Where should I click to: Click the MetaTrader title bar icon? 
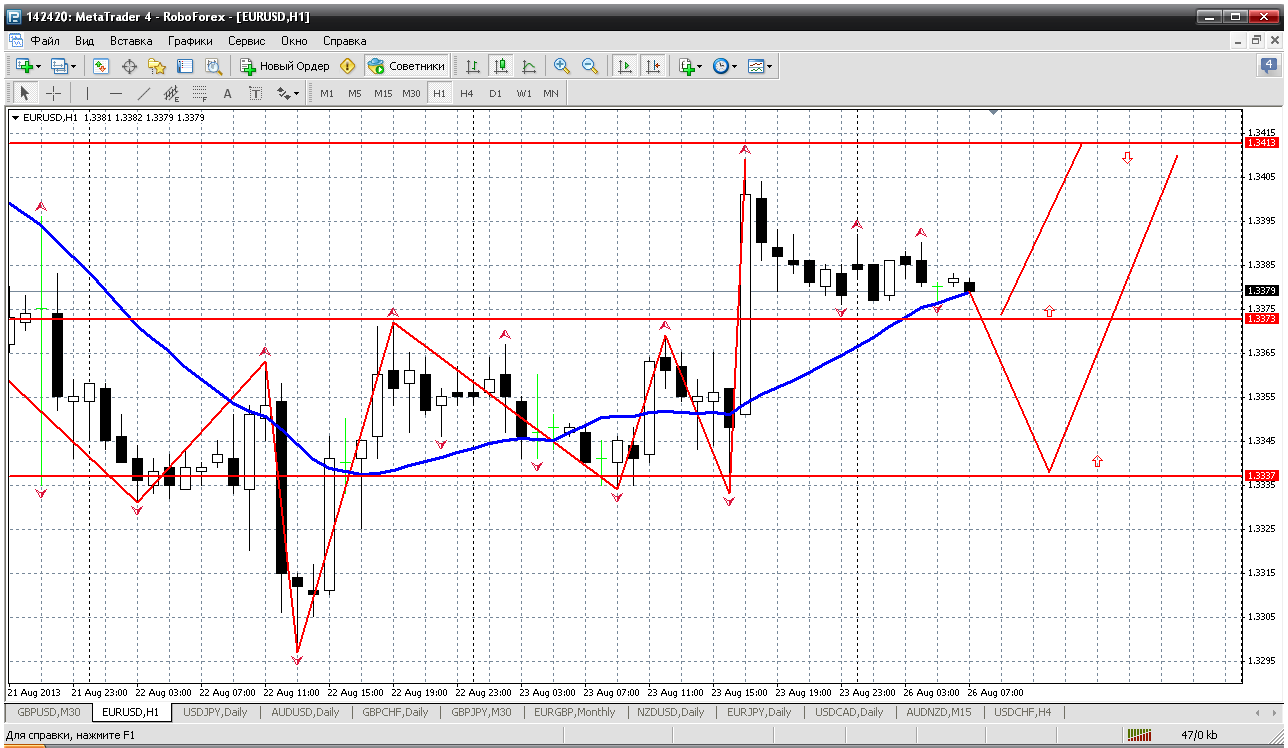click(x=13, y=16)
